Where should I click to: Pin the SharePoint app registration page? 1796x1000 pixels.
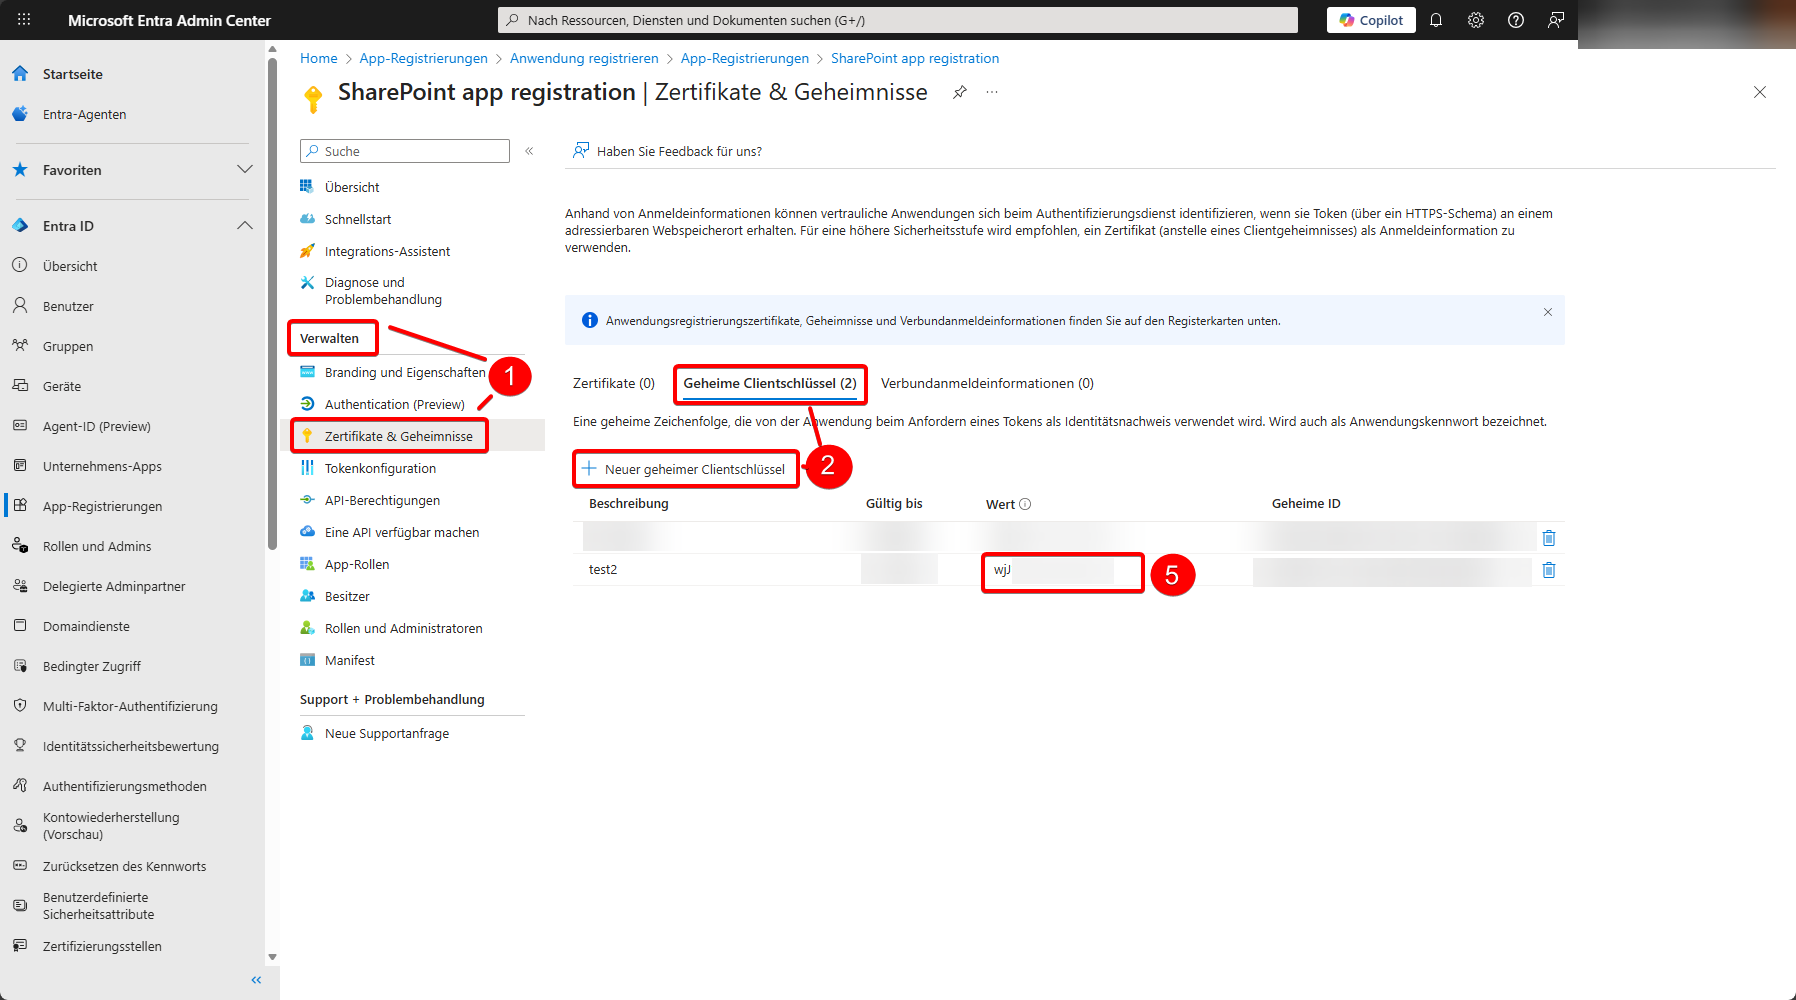(x=960, y=92)
